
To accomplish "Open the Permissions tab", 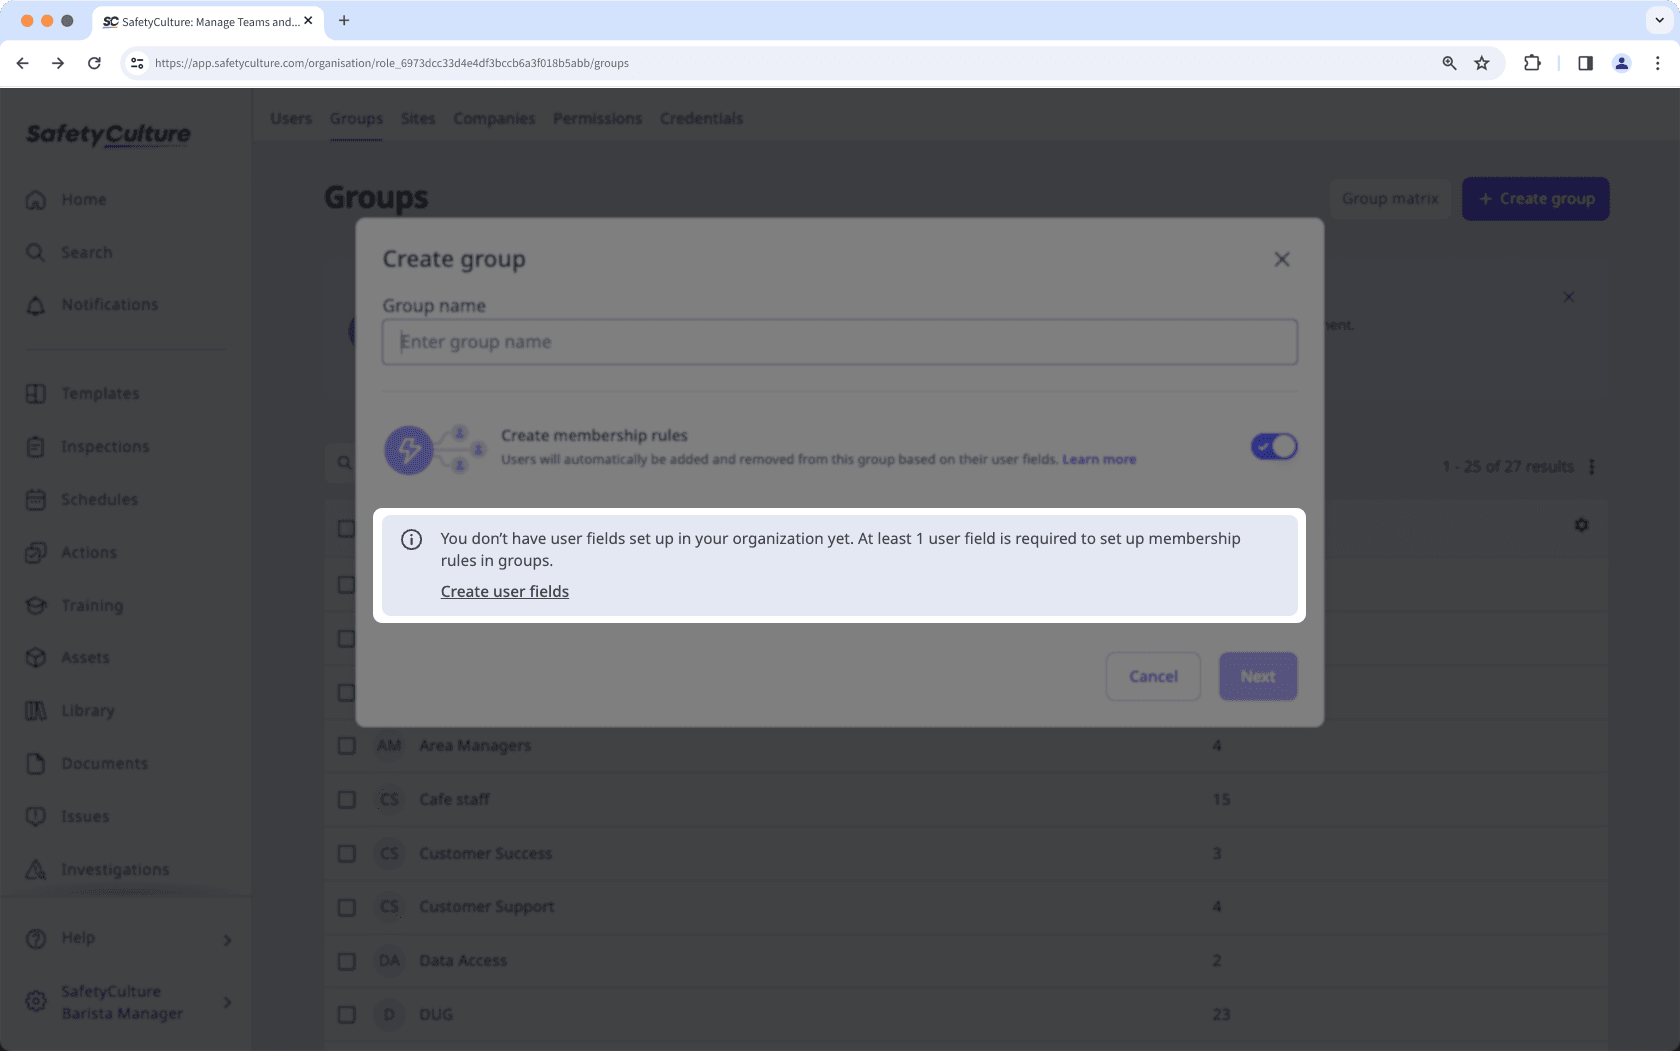I will pyautogui.click(x=597, y=118).
